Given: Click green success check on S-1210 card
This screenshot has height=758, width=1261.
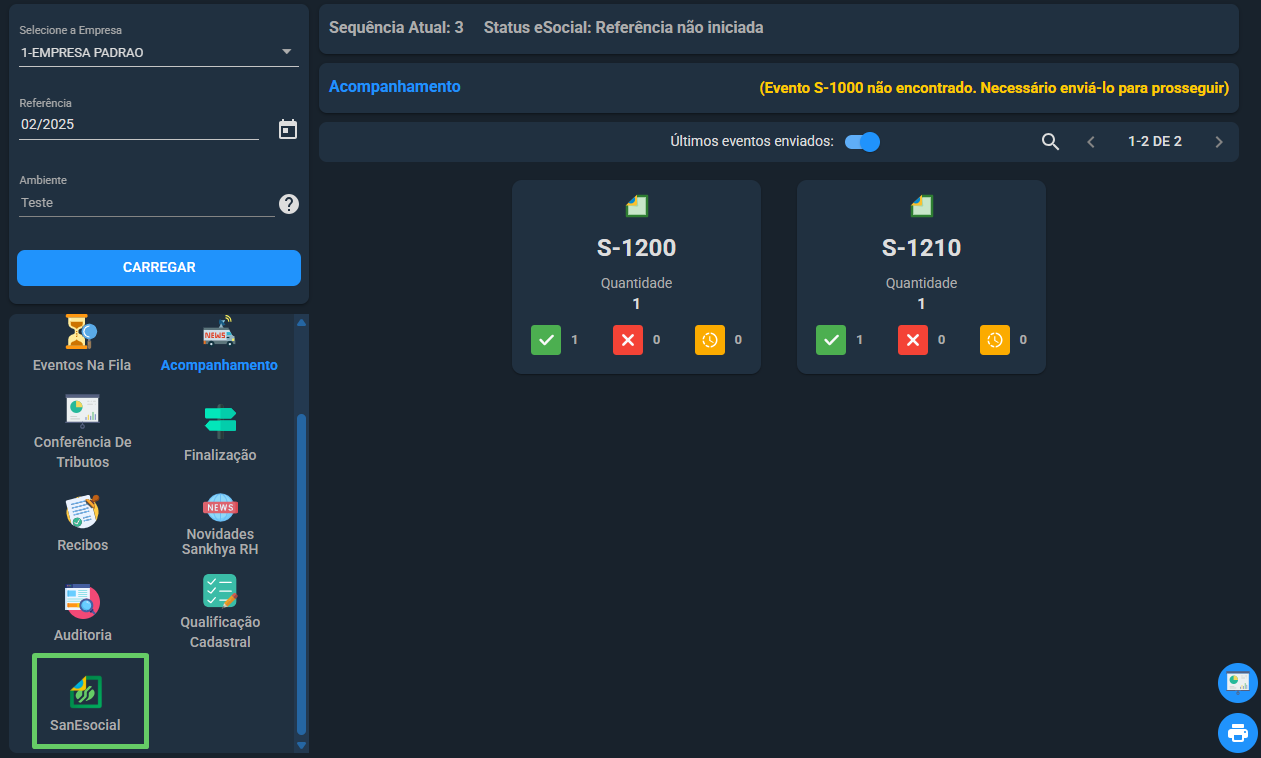Looking at the screenshot, I should pos(831,340).
